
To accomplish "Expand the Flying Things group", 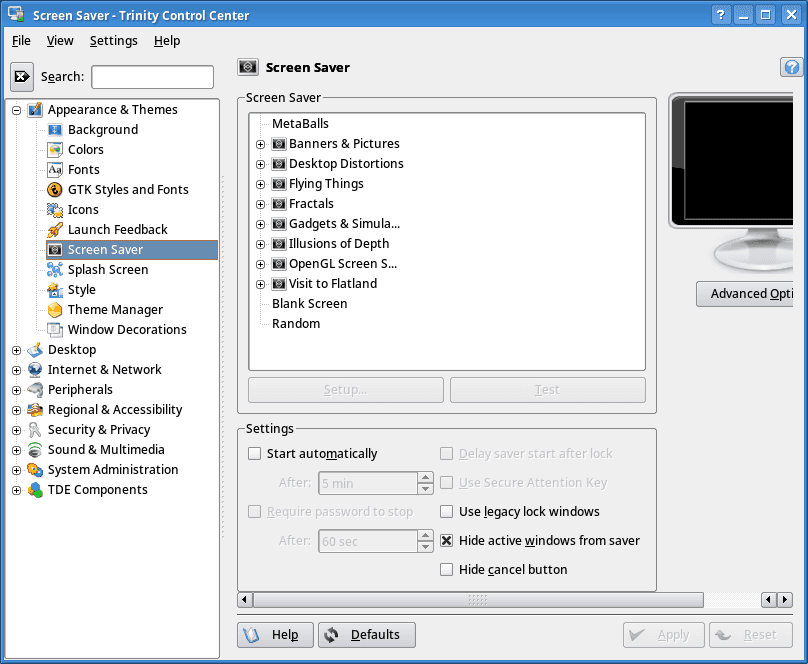I will tap(262, 183).
